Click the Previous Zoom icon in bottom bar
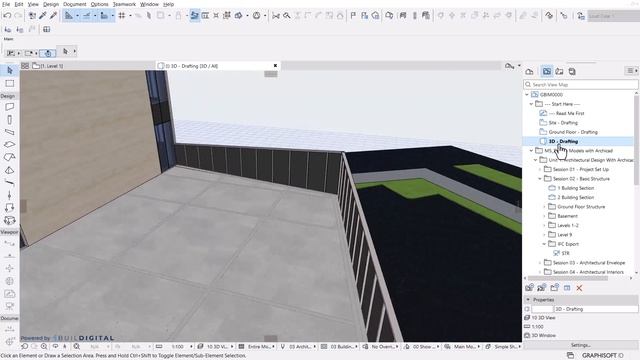Screen dimensions: 640x360 25,347
